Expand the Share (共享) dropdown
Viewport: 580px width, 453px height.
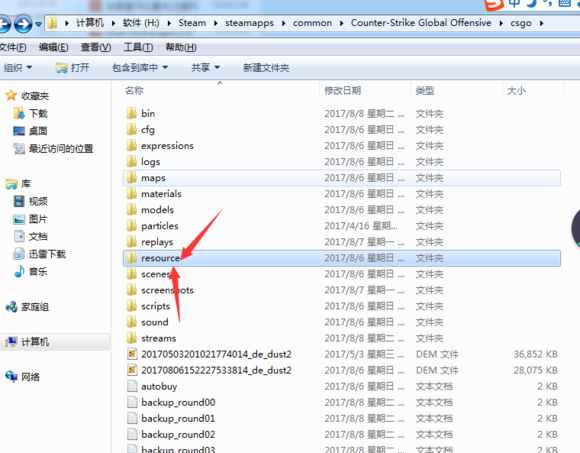pos(205,68)
